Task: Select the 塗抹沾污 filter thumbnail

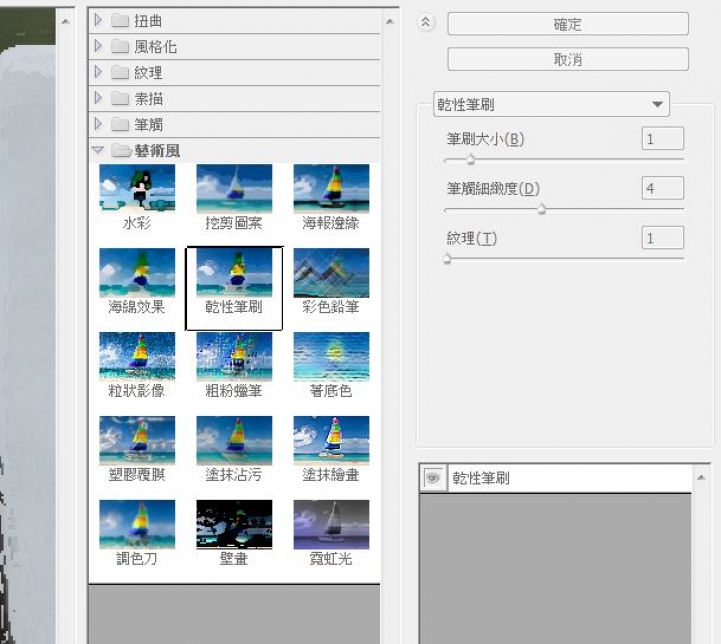Action: [234, 441]
